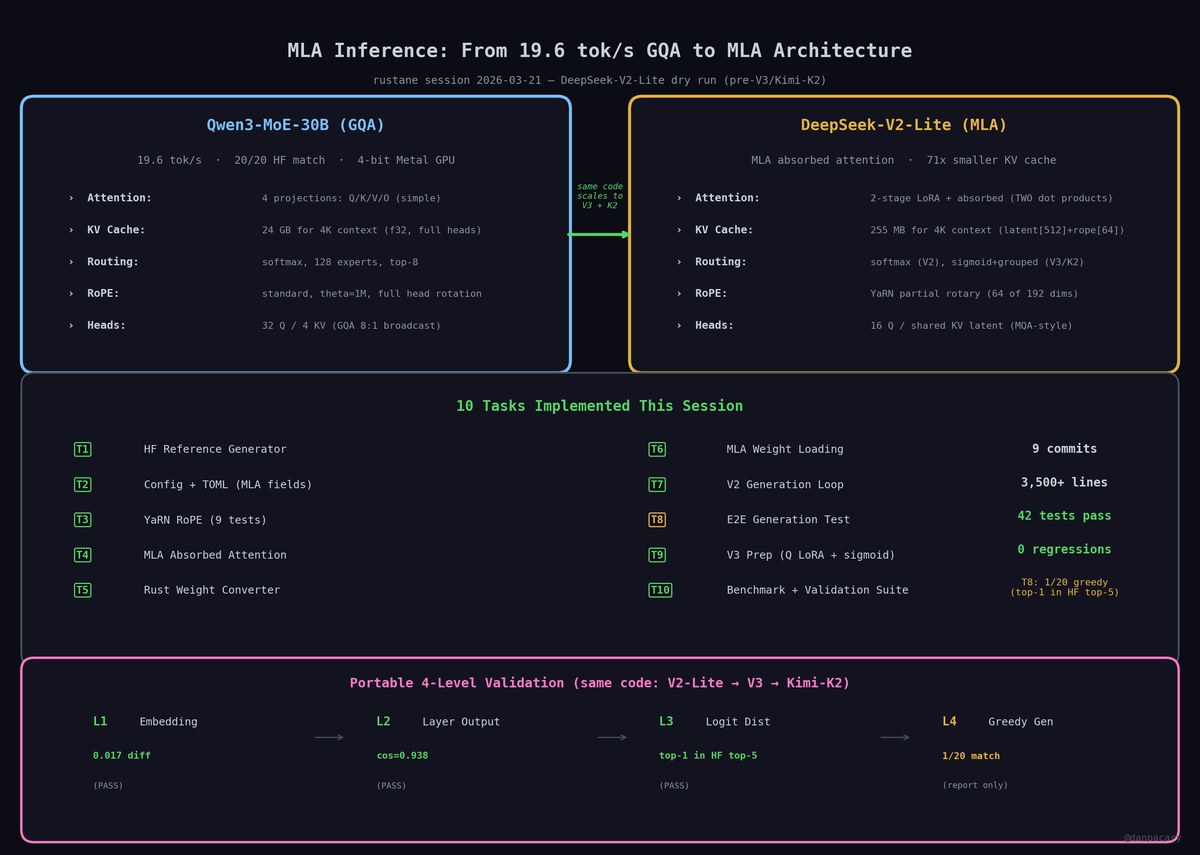1200x855 pixels.
Task: Click the '3,500+ lines' stat
Action: (1064, 482)
